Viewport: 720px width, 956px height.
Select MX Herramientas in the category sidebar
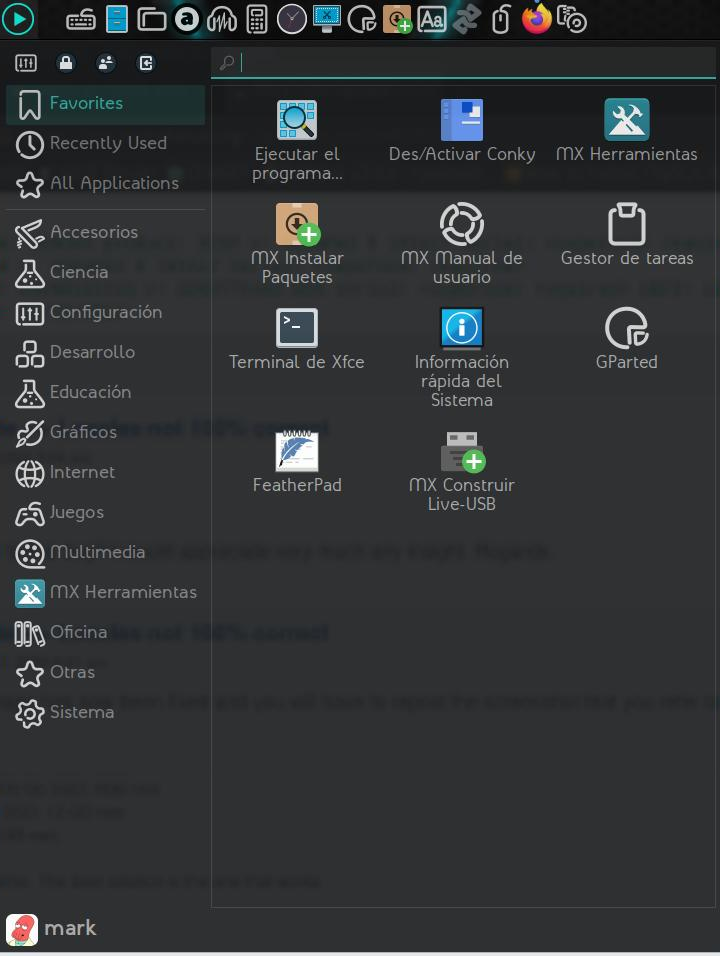(x=105, y=593)
